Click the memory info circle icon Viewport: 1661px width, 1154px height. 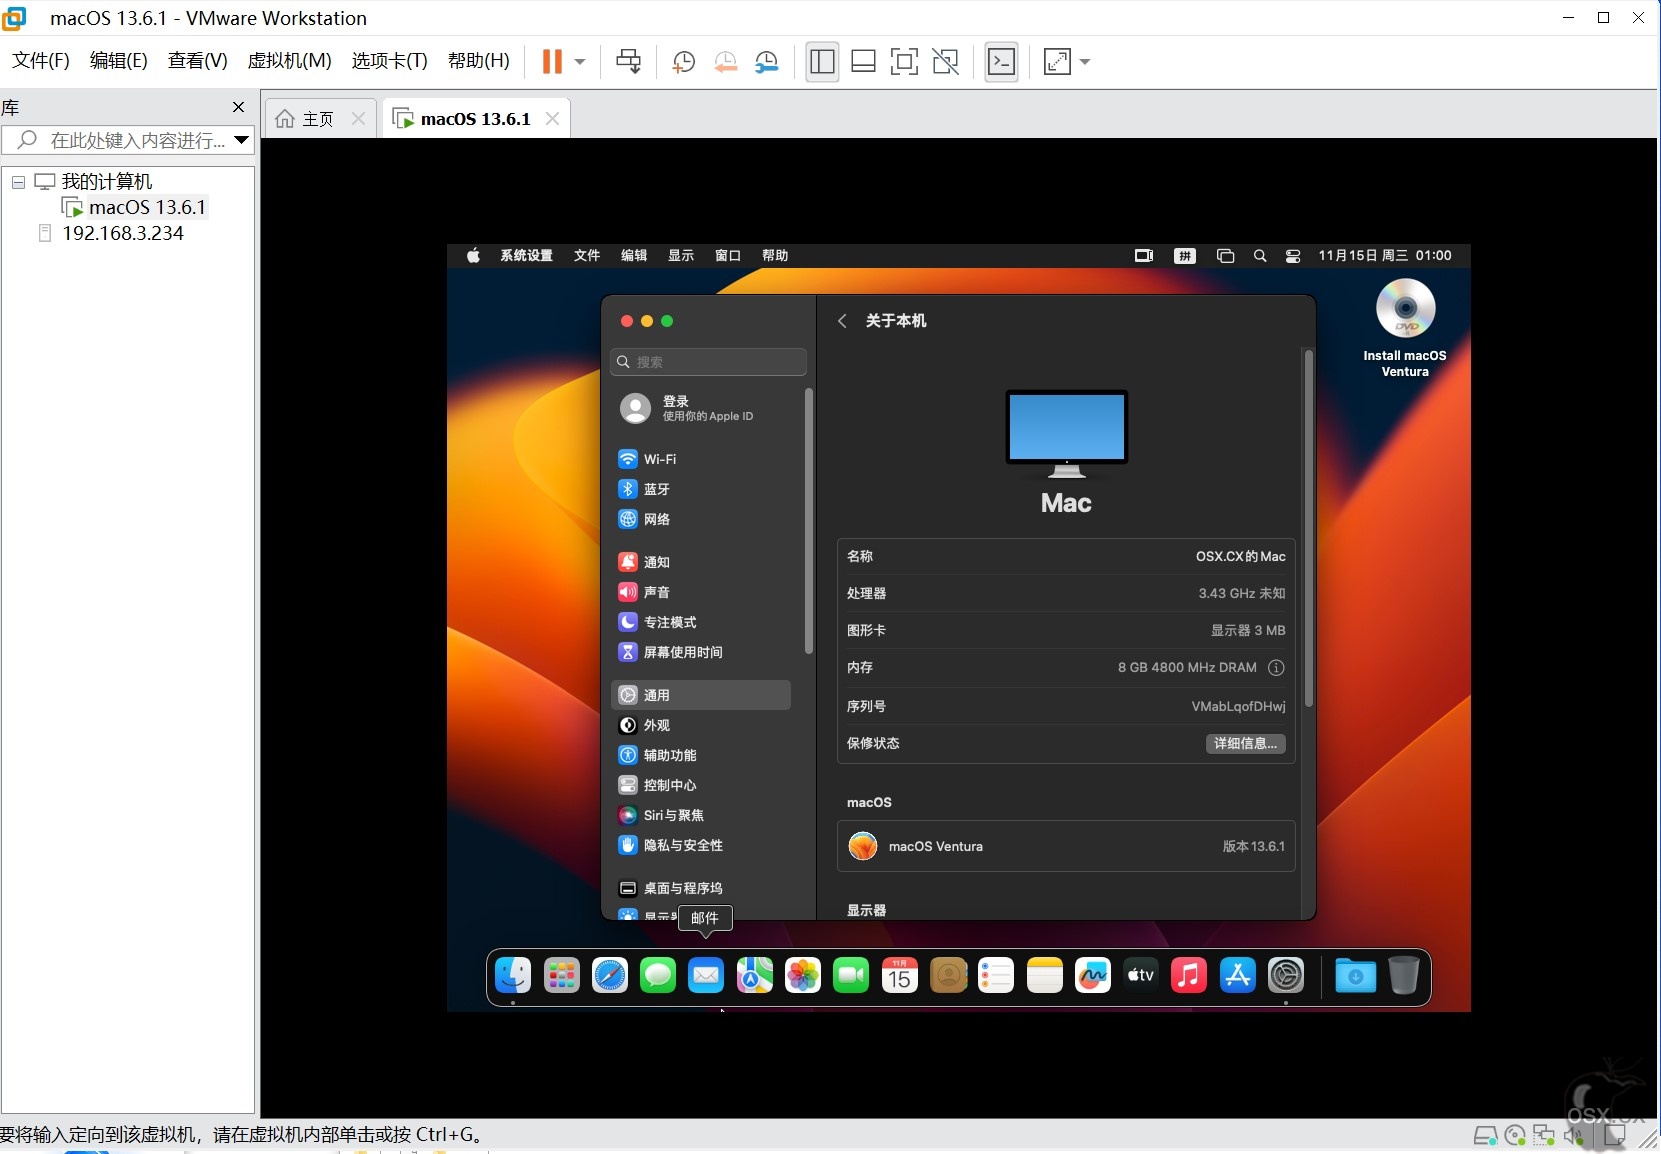[1276, 667]
